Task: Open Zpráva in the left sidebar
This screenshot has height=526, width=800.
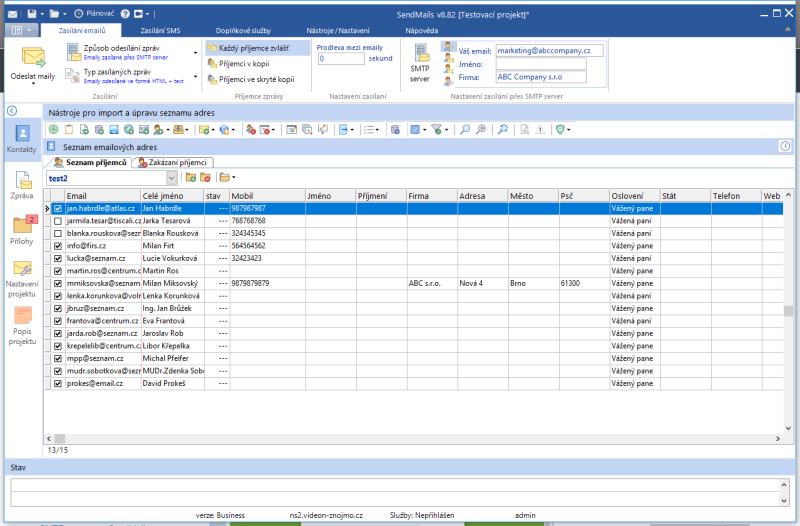Action: click(x=21, y=185)
